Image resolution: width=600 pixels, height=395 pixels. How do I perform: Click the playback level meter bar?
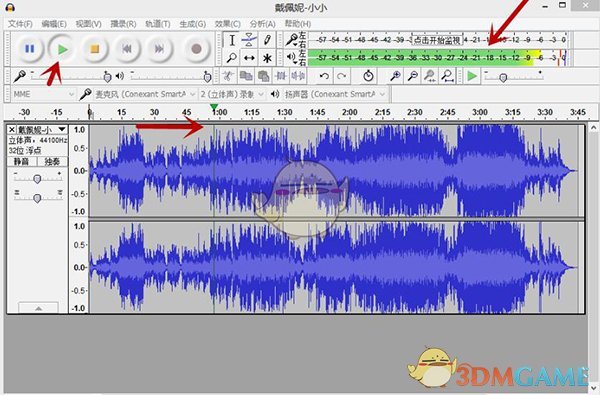point(437,58)
